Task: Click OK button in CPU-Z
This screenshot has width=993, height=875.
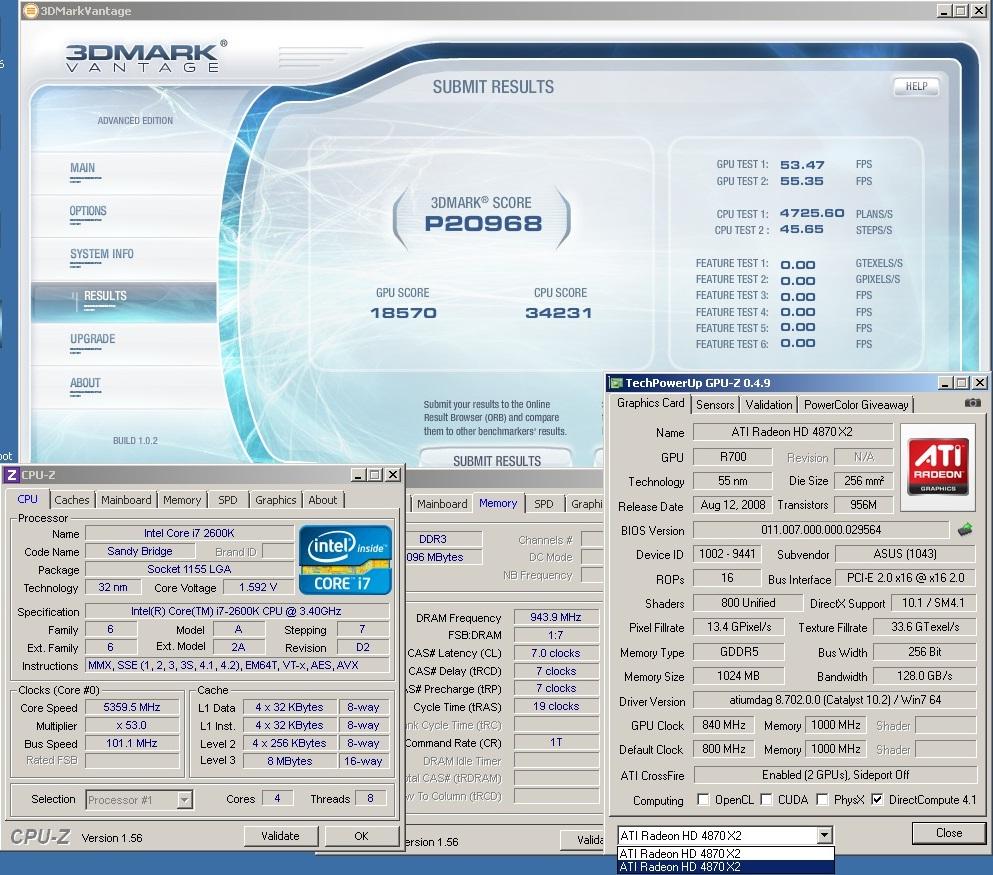Action: click(362, 836)
